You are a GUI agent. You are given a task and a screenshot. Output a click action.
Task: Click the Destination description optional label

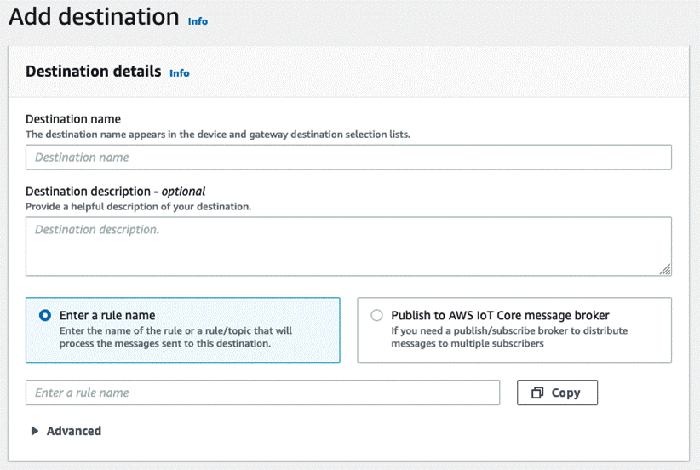(x=115, y=191)
